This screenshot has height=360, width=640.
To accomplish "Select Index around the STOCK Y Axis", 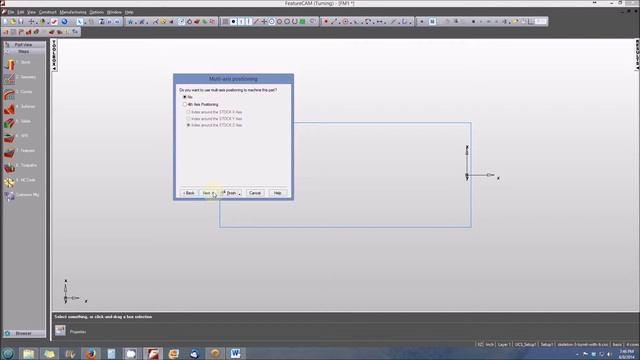I will [188, 118].
